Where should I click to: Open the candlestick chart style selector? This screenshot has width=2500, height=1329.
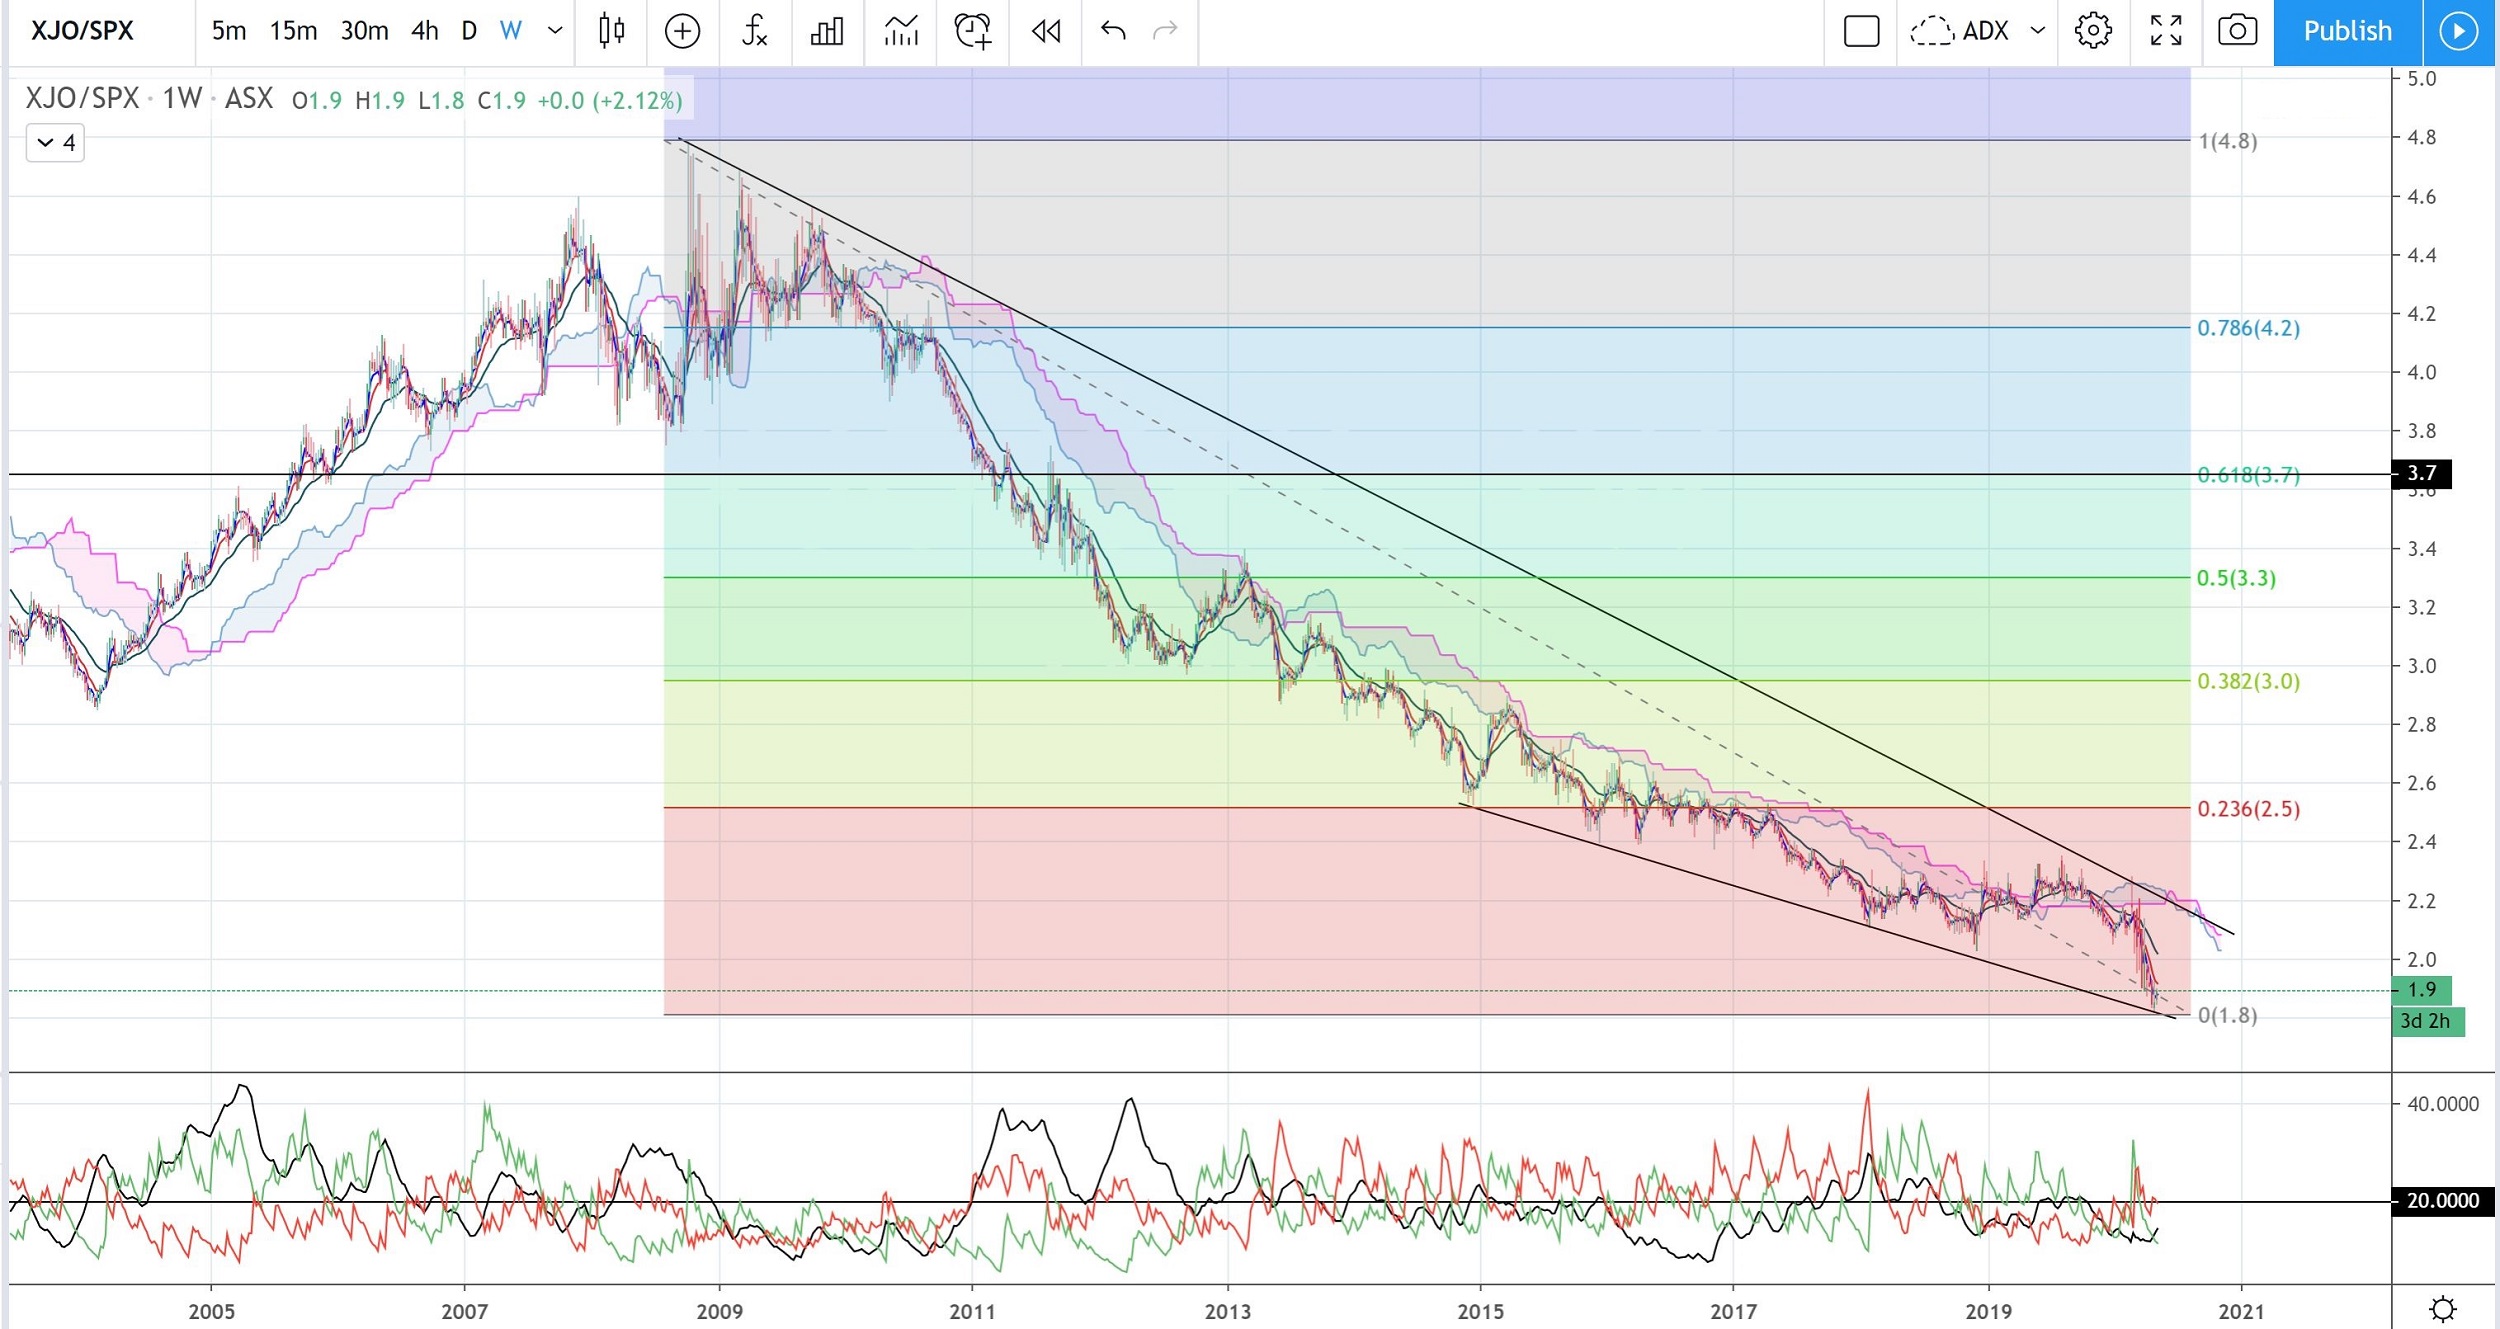611,31
